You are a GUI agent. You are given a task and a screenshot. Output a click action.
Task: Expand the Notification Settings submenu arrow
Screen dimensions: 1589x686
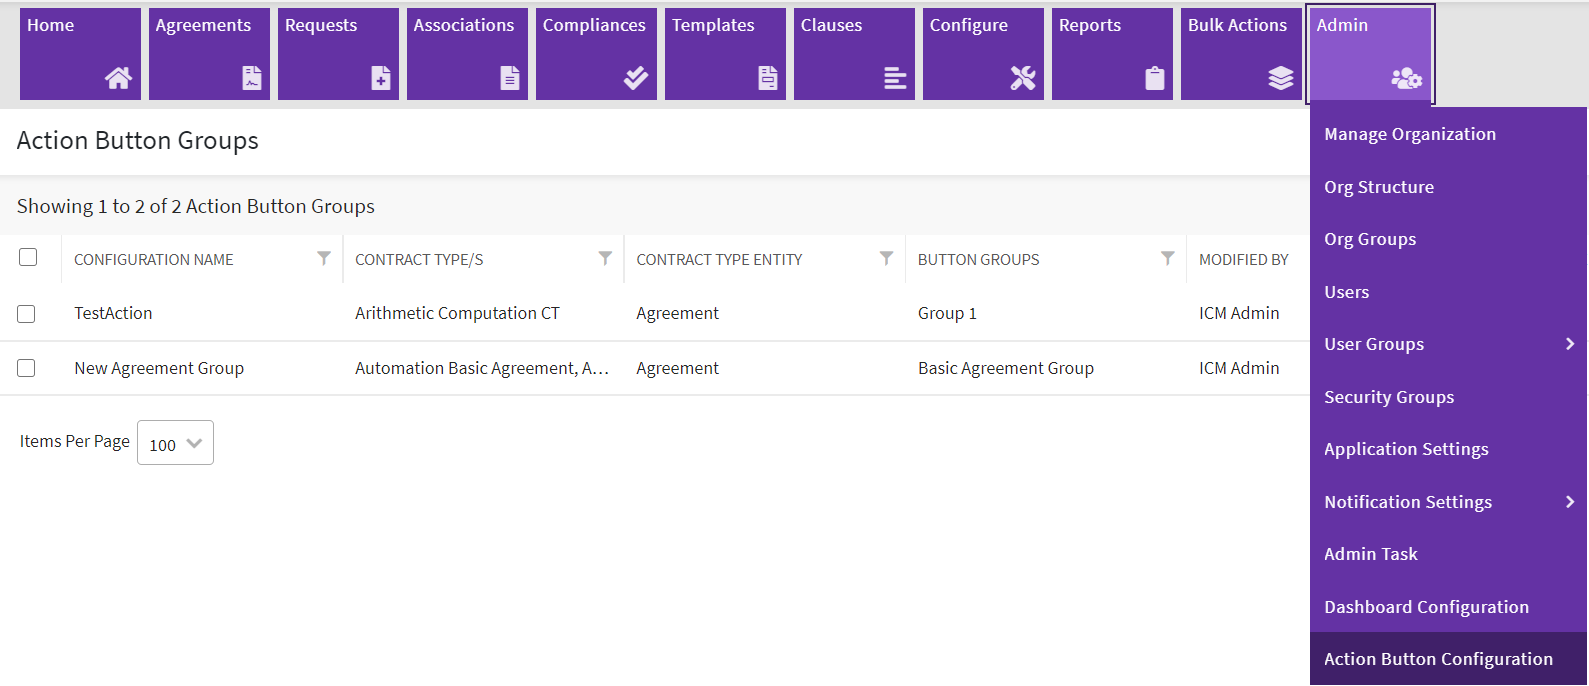1569,502
